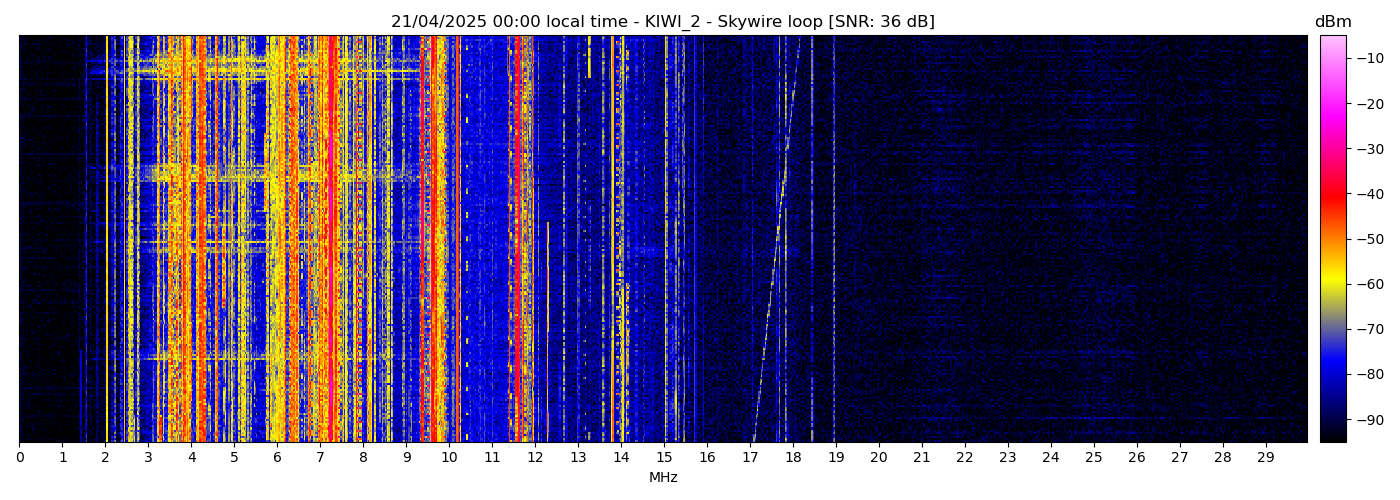Pick the yellow colorbar region near −60 dBm
The image size is (1400, 500).
[1332, 284]
